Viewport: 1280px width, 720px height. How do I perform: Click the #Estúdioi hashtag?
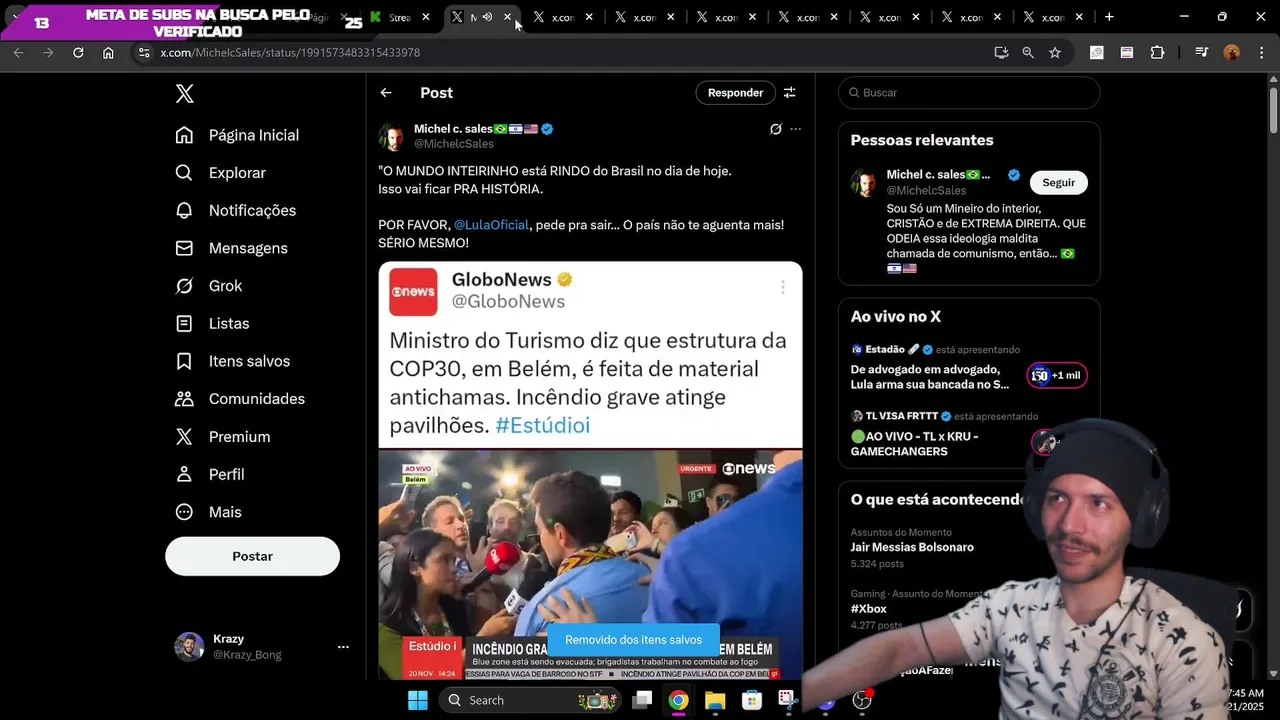point(542,425)
